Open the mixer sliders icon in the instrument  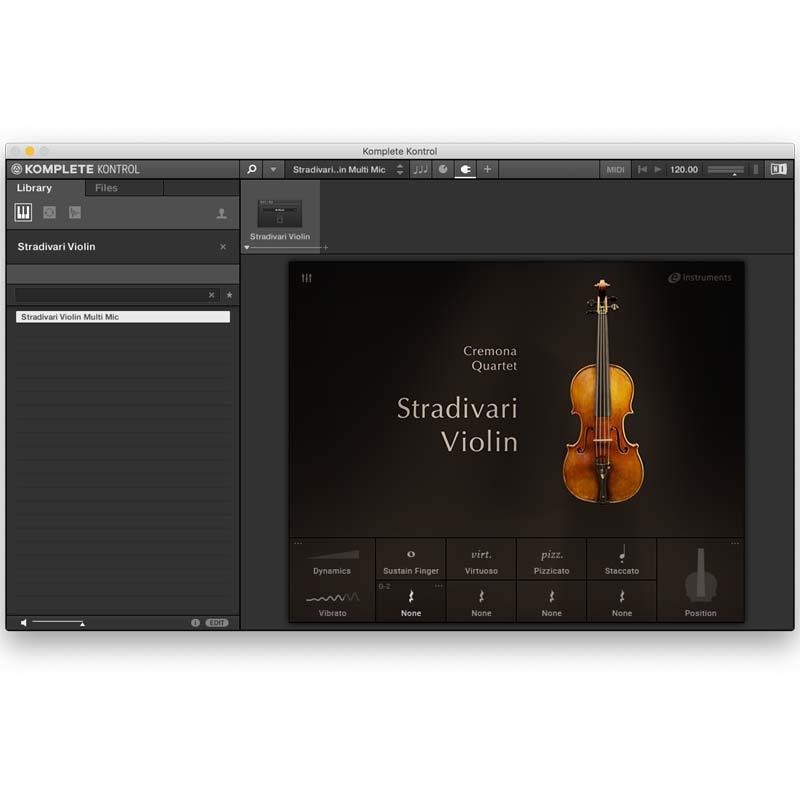pos(306,278)
